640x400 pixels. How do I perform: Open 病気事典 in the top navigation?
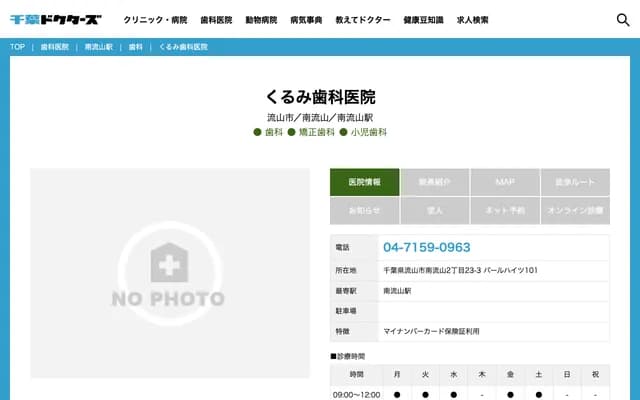306,20
